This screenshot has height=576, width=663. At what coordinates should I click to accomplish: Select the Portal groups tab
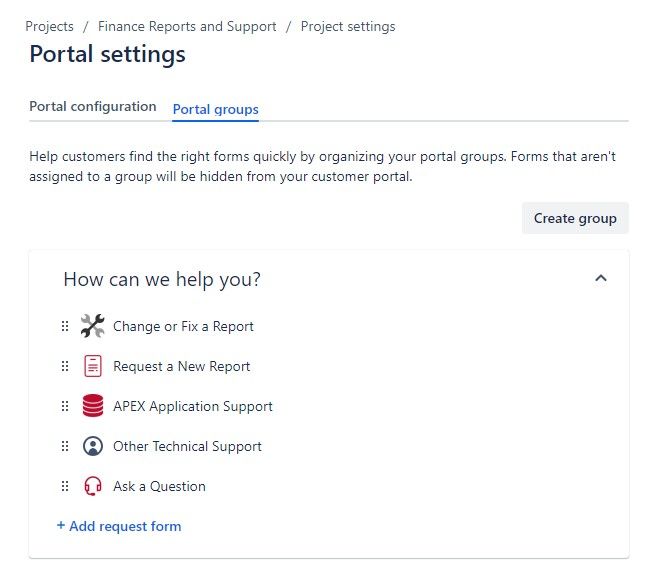(x=215, y=109)
